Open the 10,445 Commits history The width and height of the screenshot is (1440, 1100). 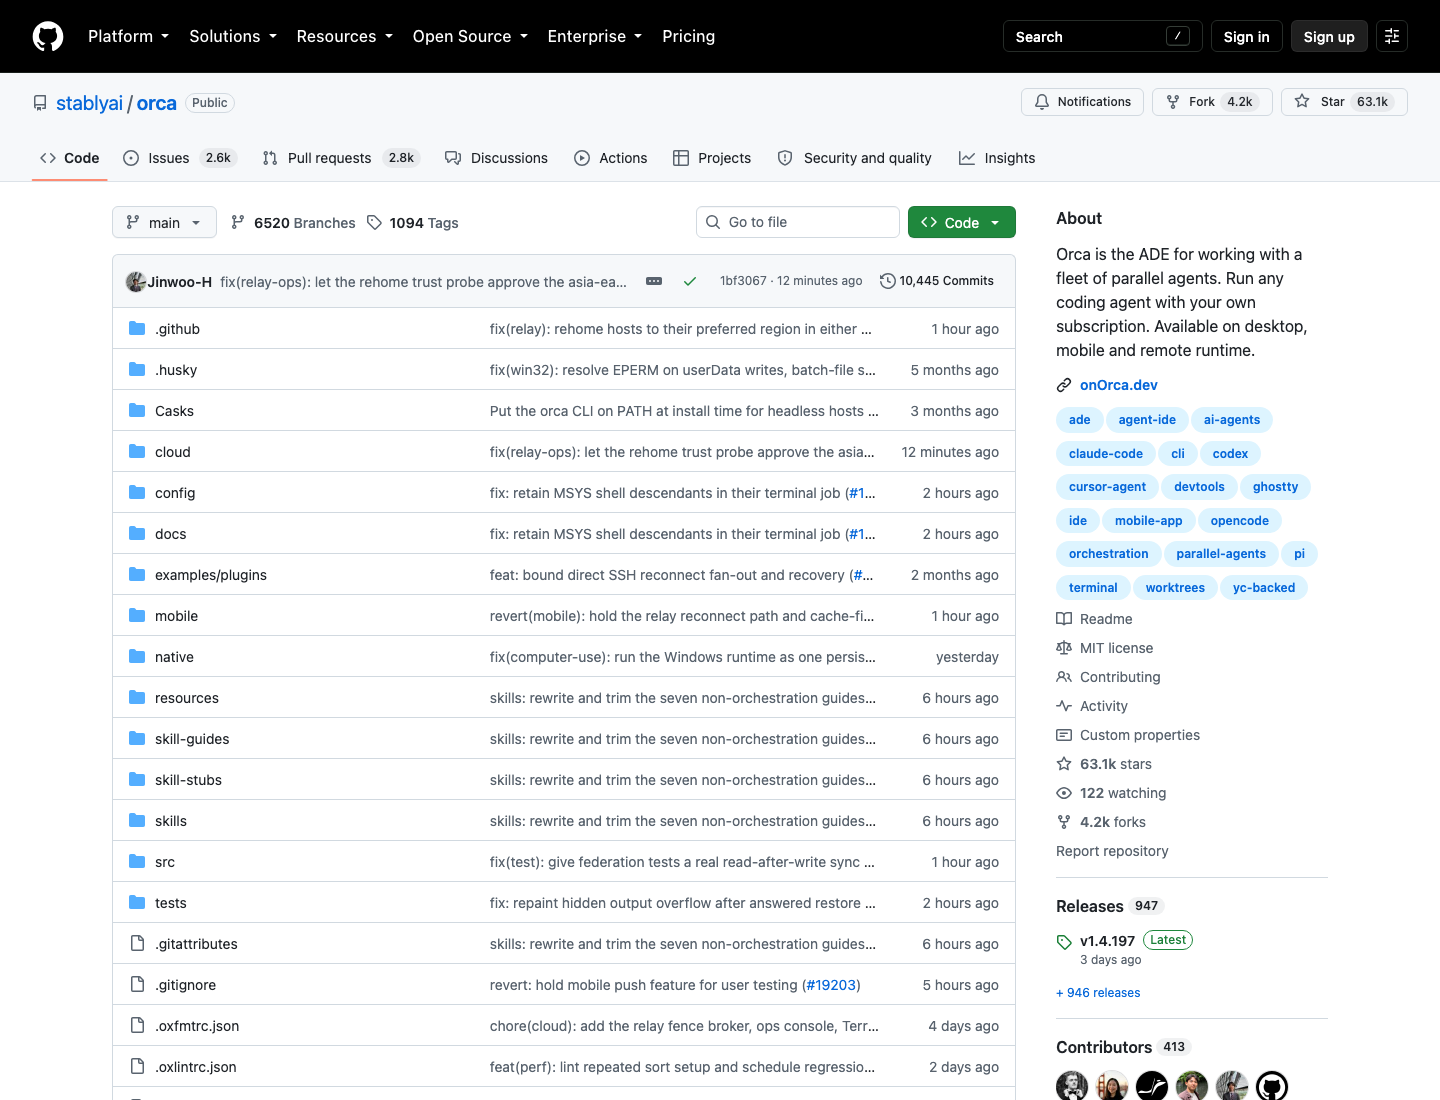pos(937,281)
